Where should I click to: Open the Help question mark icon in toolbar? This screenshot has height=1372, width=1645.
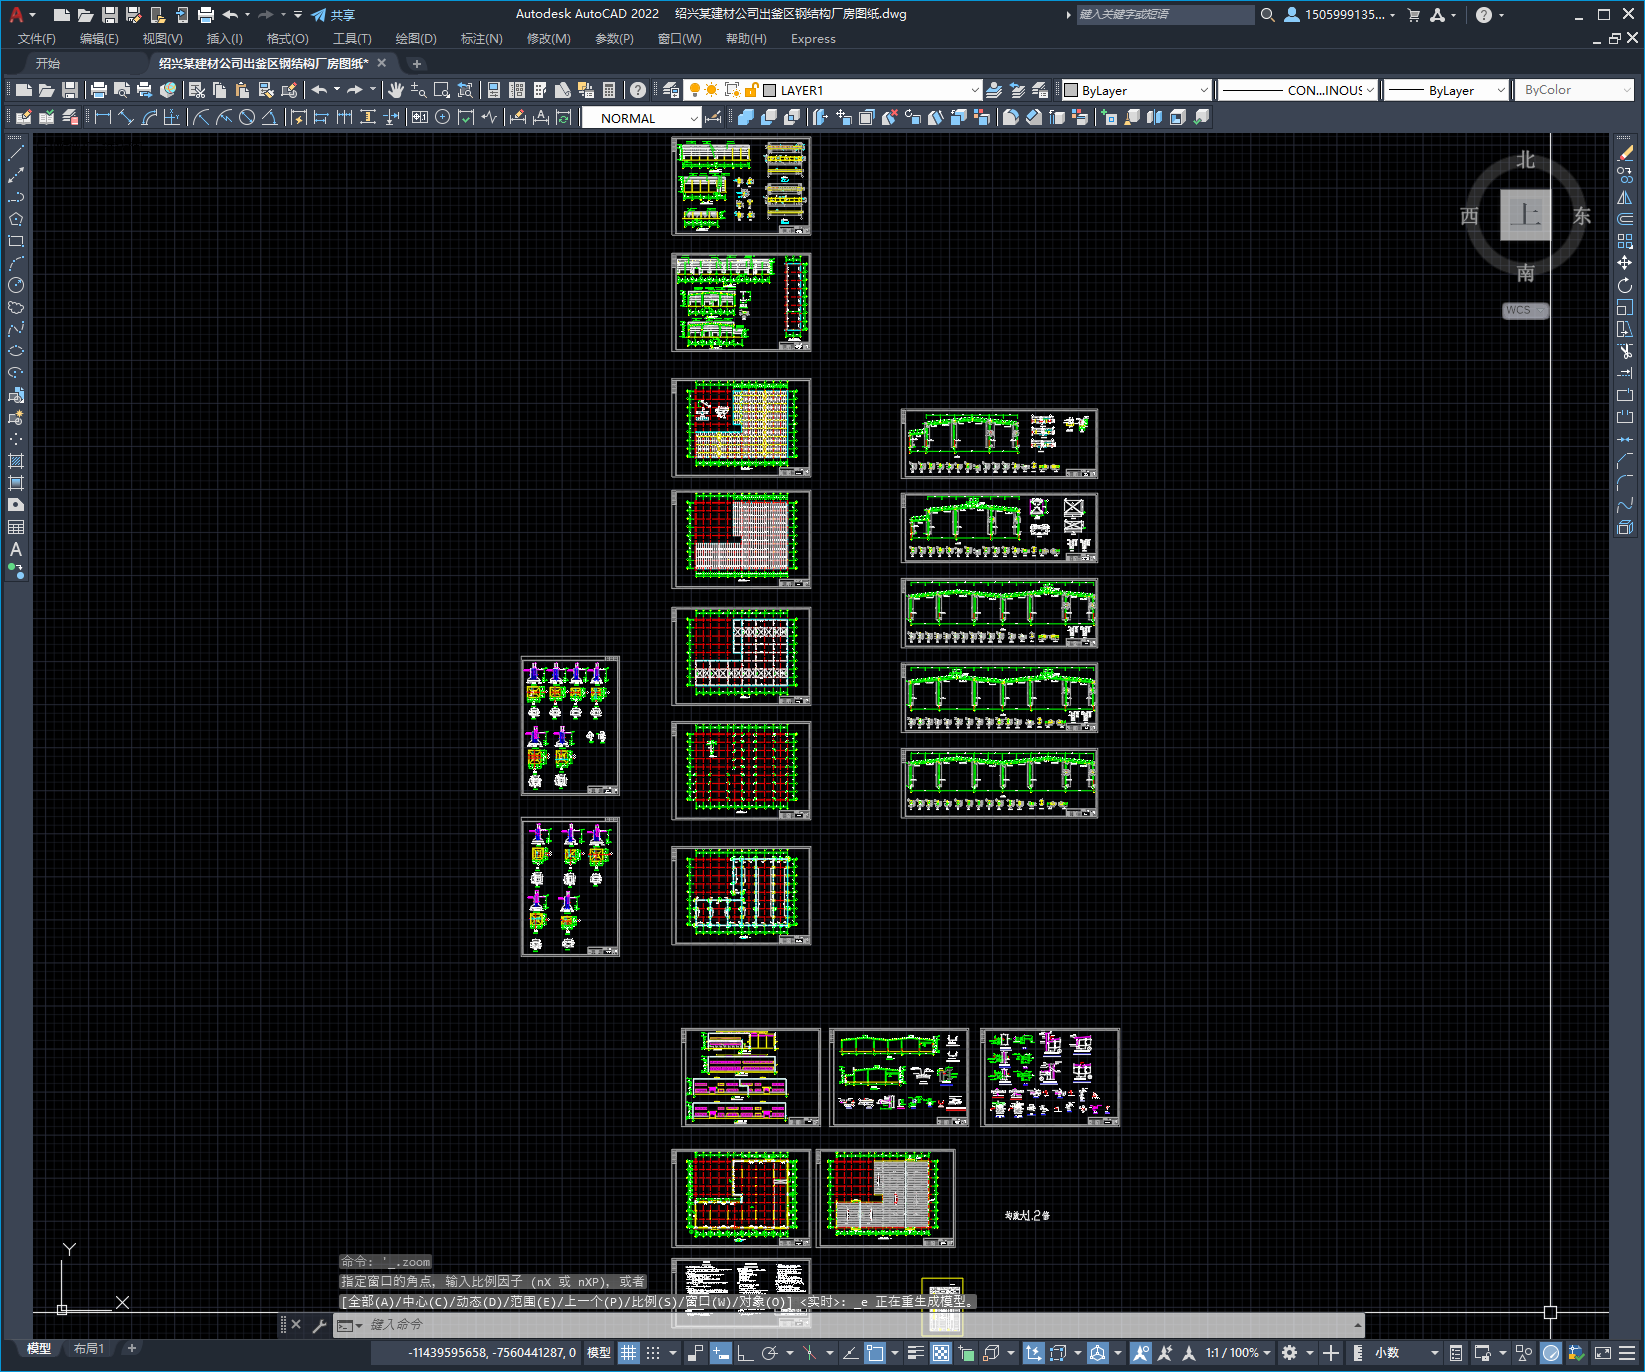pos(638,90)
